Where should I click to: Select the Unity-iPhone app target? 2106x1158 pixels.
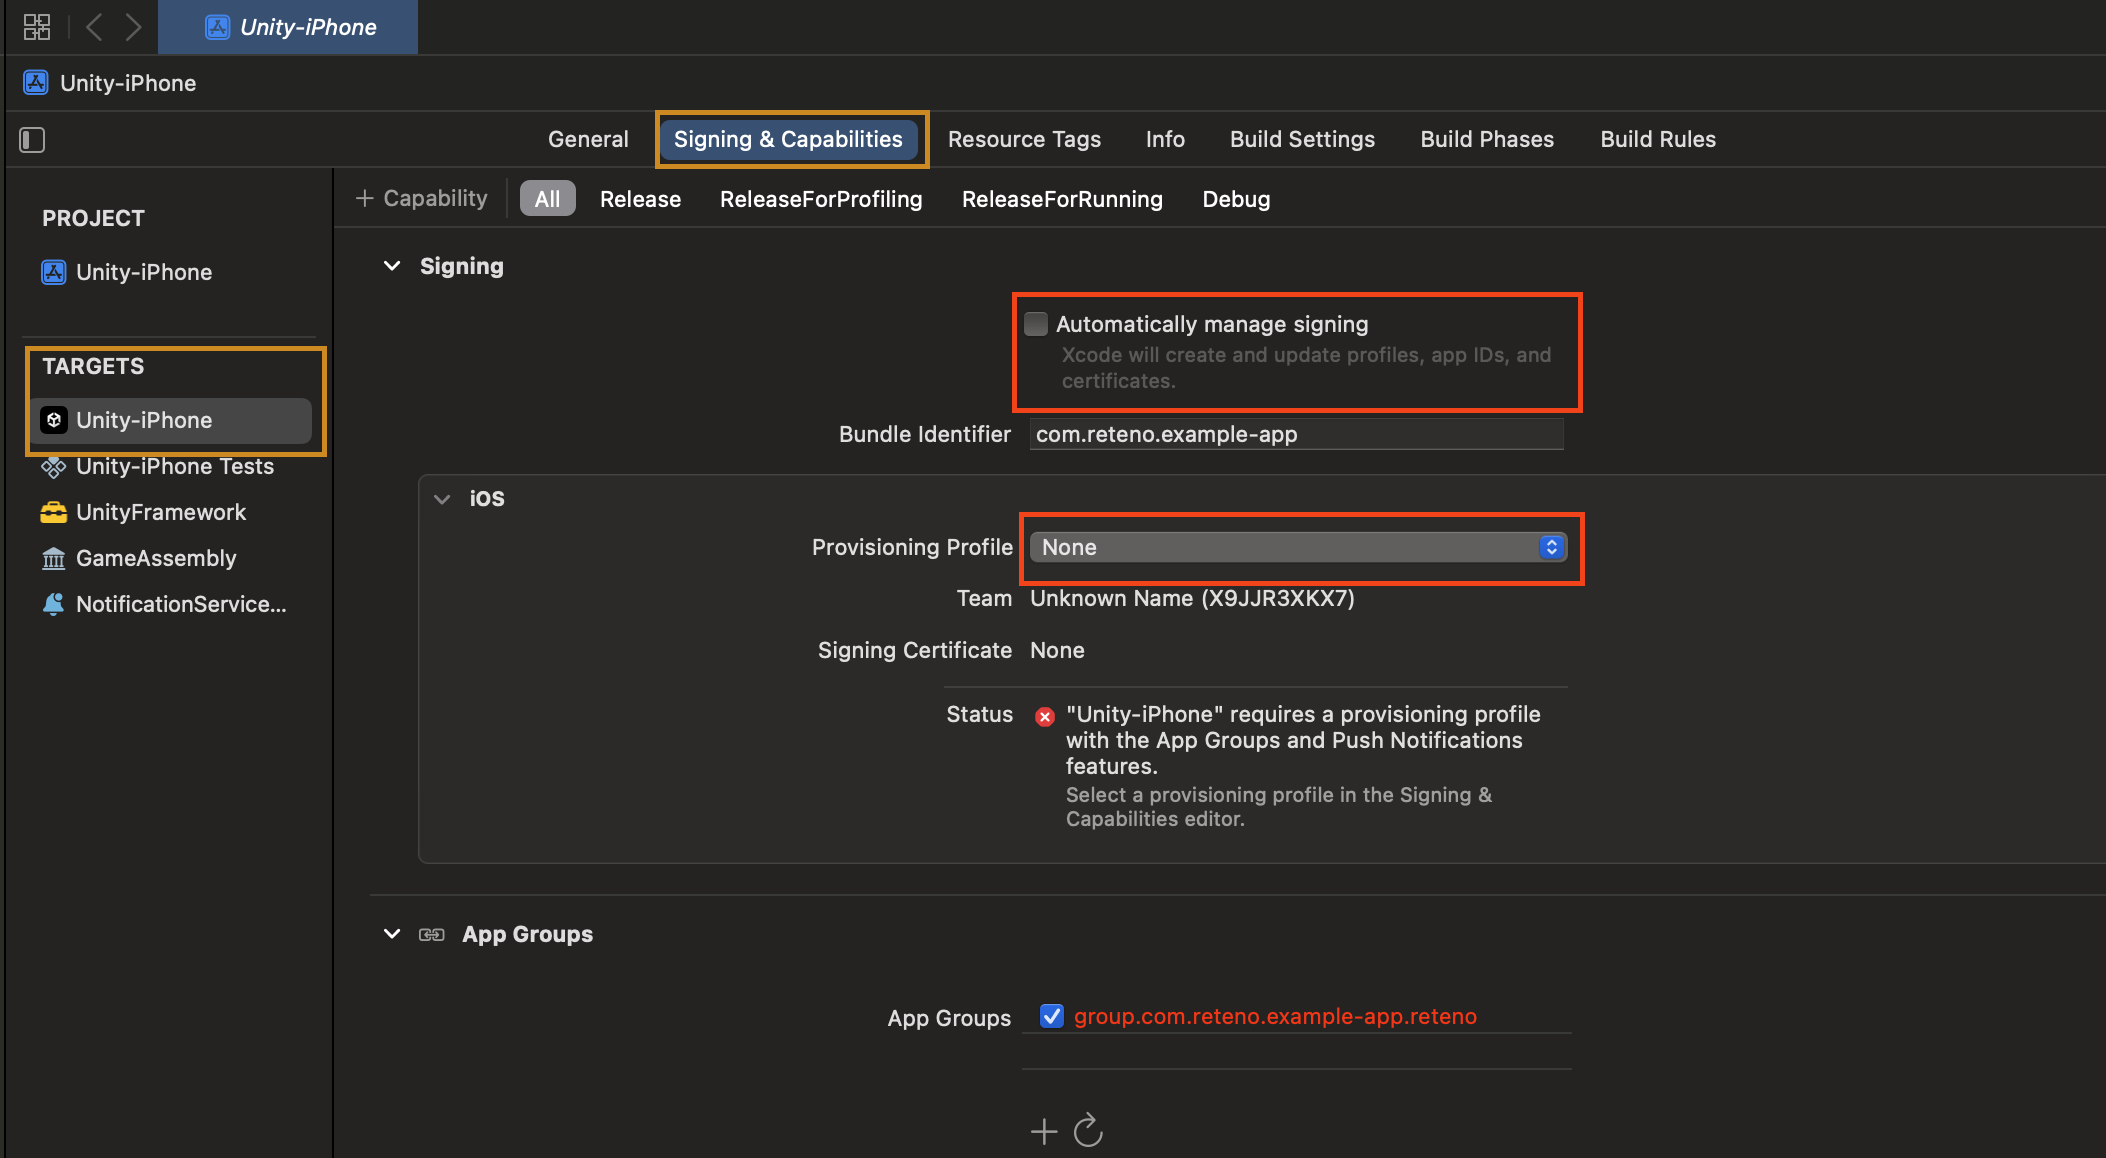[x=170, y=420]
